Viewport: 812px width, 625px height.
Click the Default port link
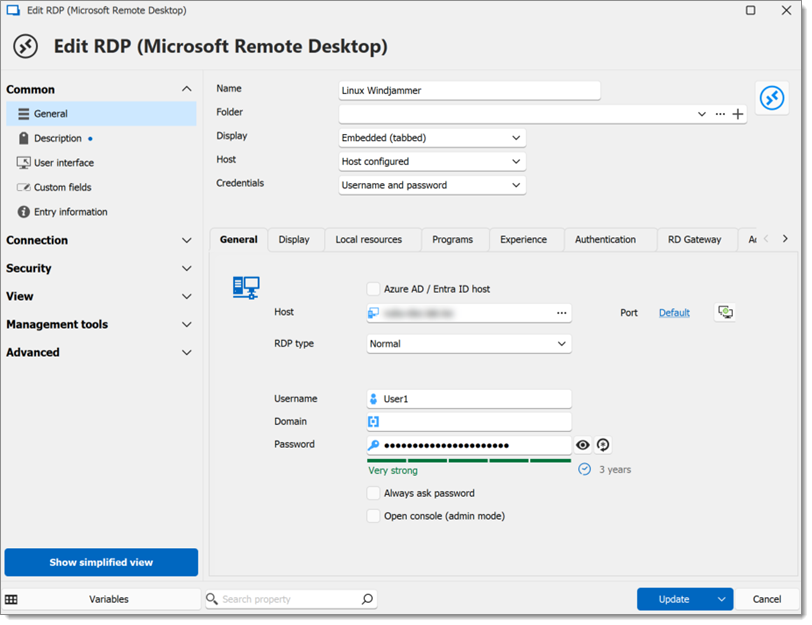pyautogui.click(x=674, y=313)
